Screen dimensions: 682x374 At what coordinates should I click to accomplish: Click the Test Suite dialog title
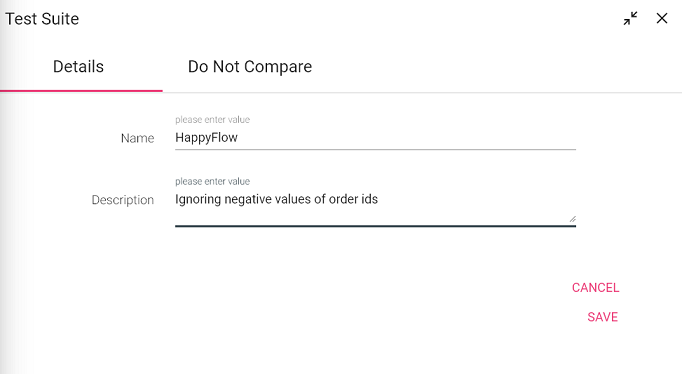pyautogui.click(x=42, y=19)
